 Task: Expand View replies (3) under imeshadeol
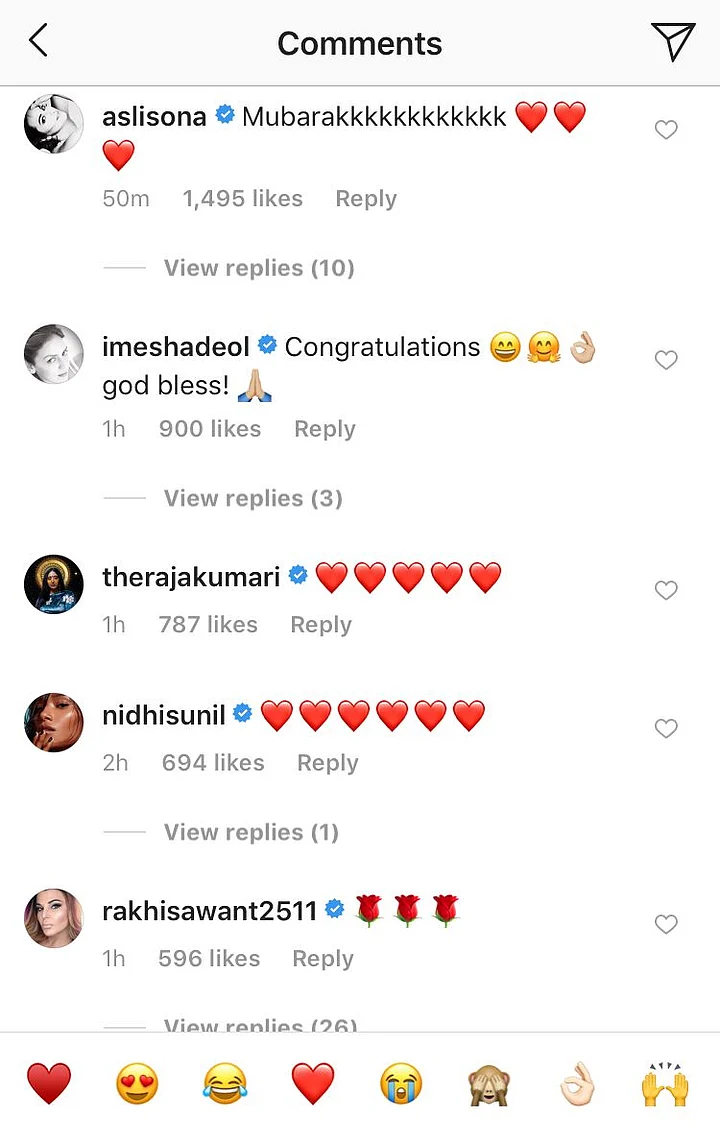click(x=253, y=498)
